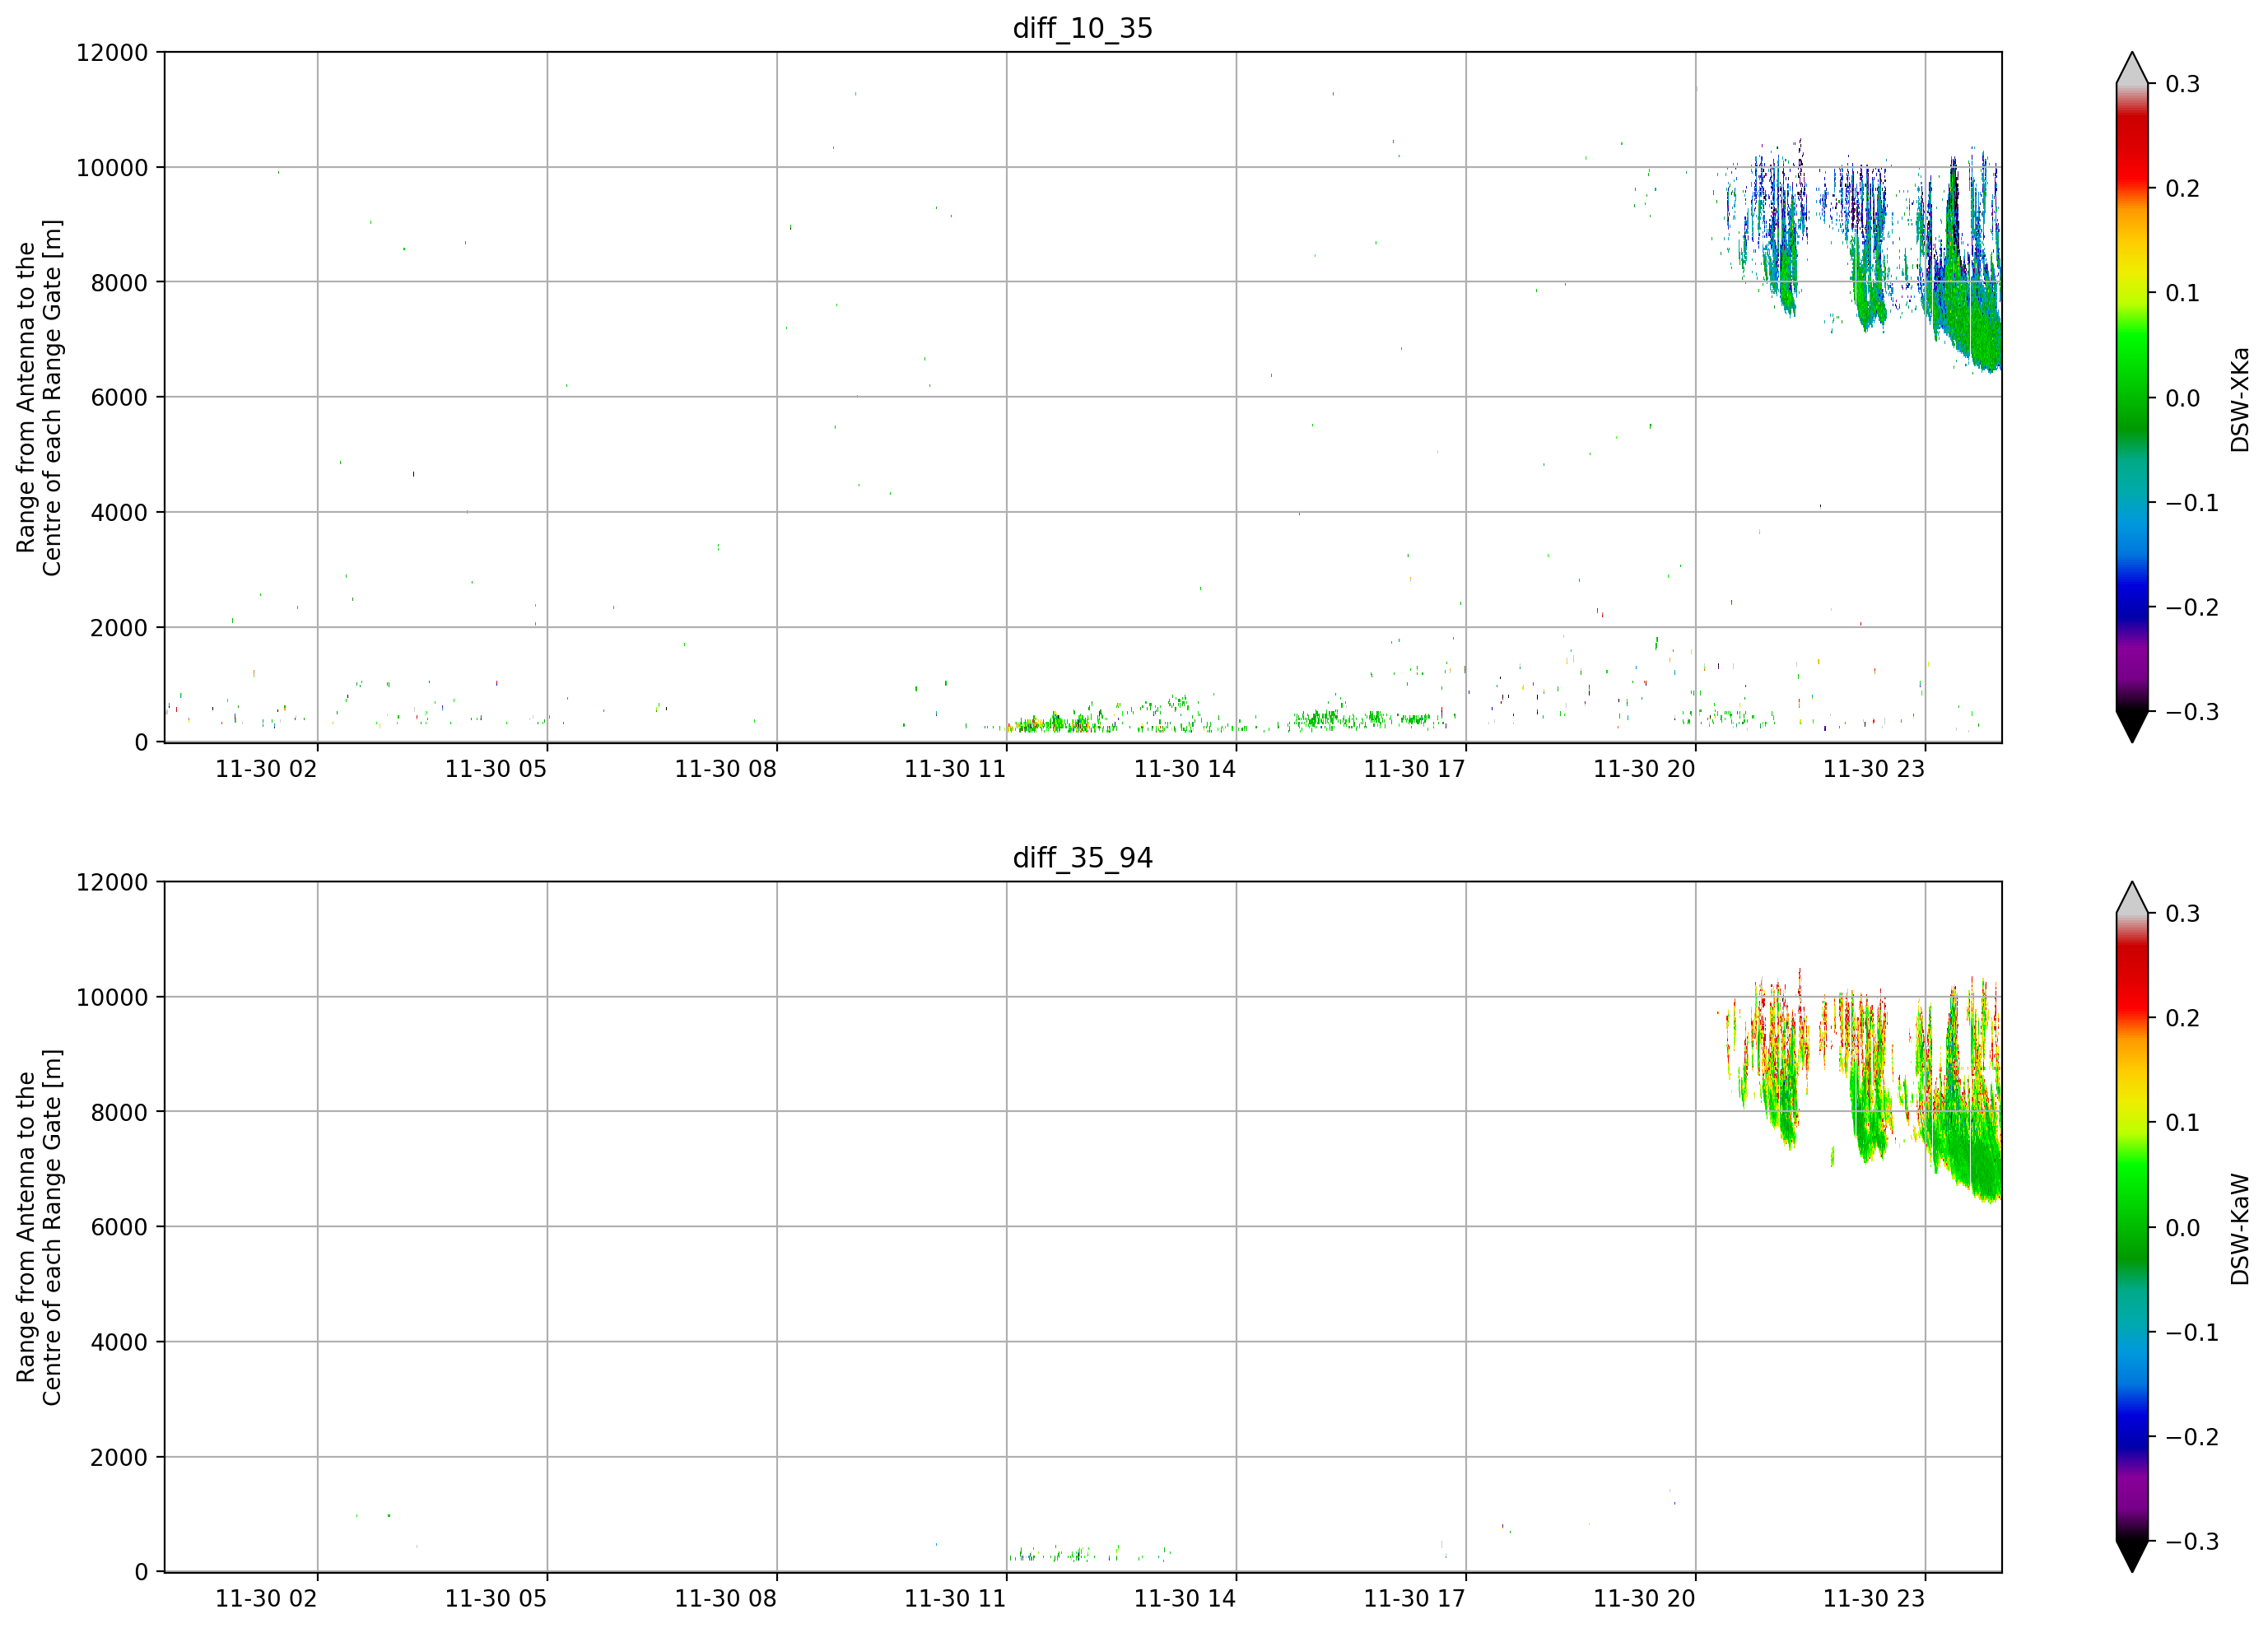2268x1628 pixels.
Task: Click '11-30 02' tick label on top plot
Action: coord(266,769)
